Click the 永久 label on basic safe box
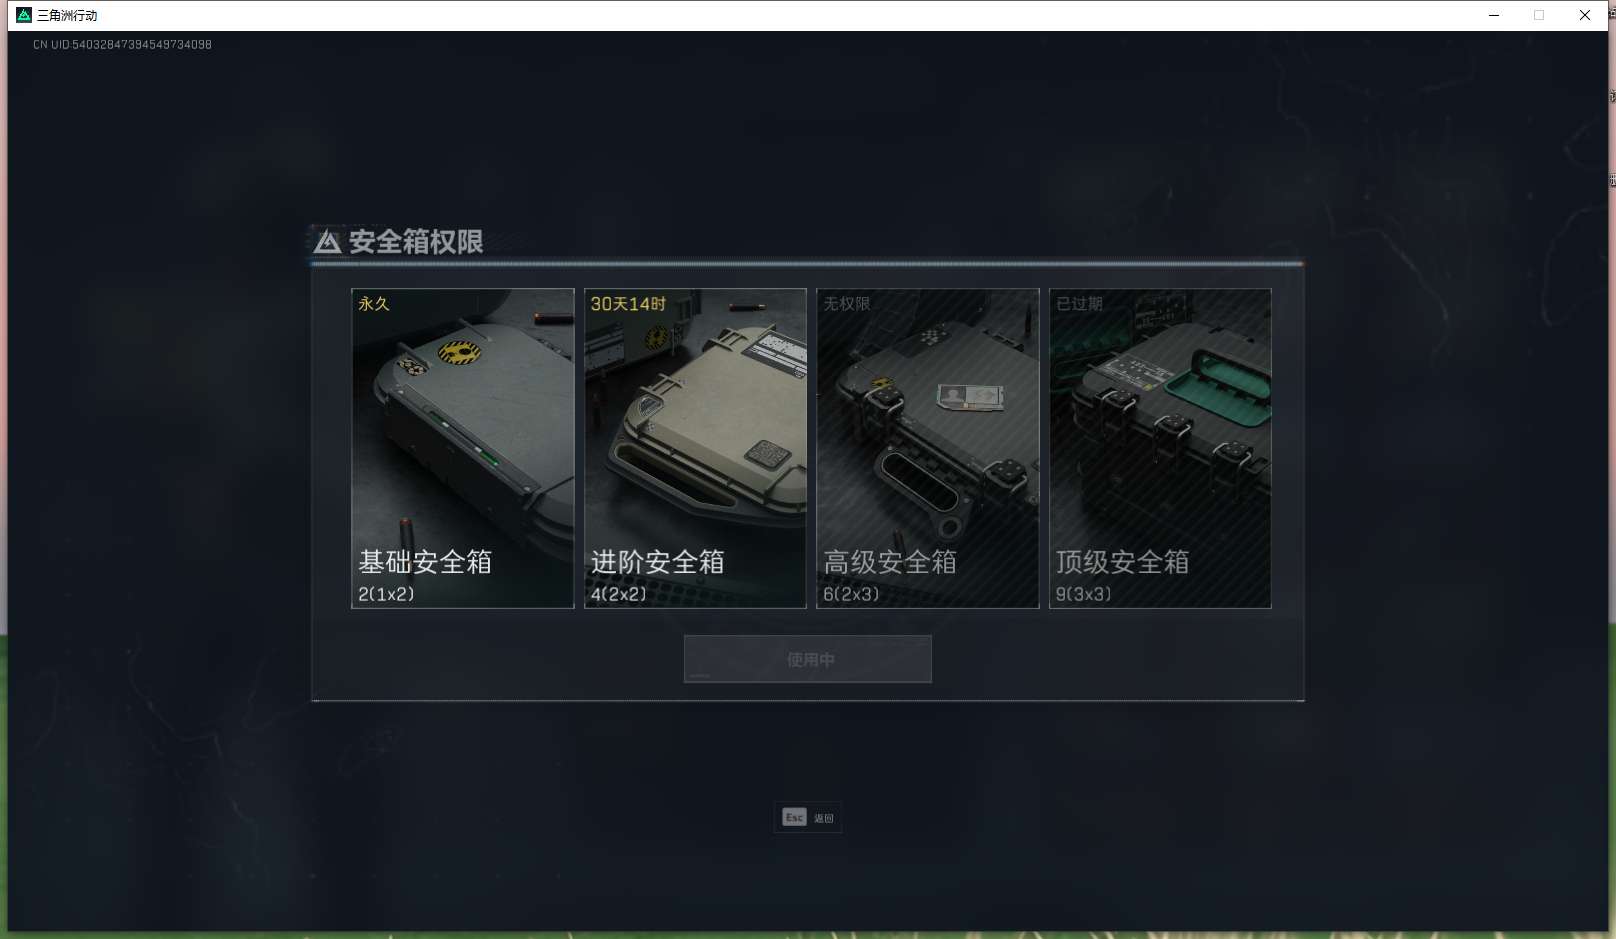The width and height of the screenshot is (1616, 939). pos(374,304)
